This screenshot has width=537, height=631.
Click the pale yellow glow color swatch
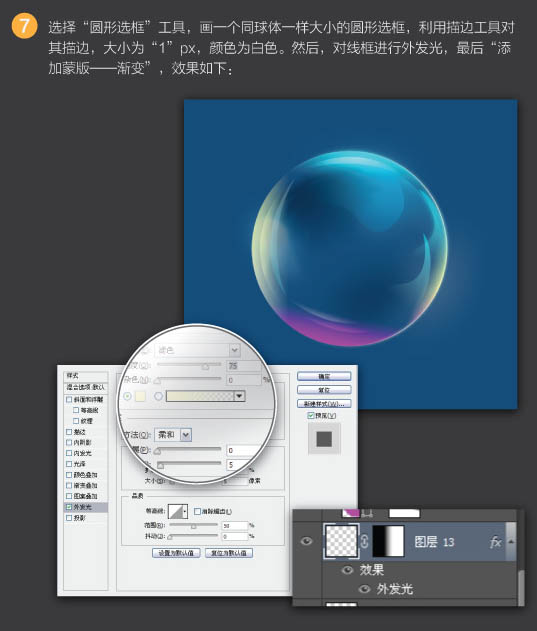point(140,396)
